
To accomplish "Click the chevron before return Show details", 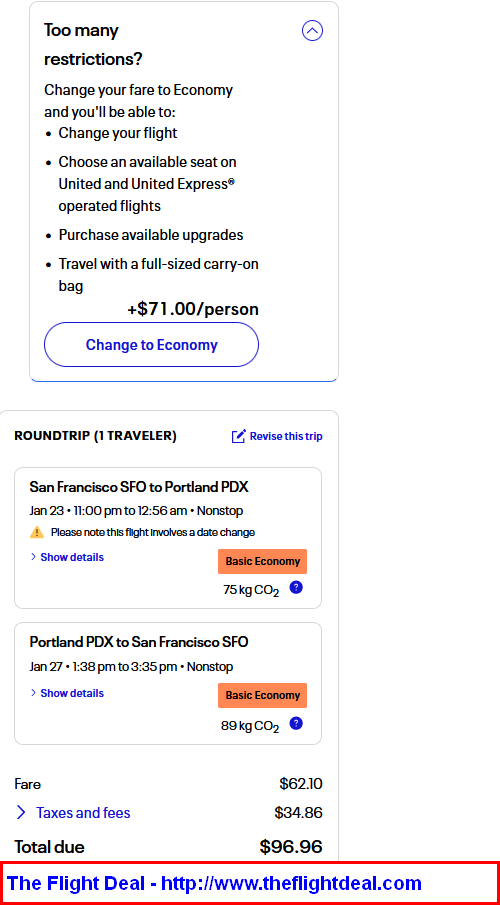I will point(33,693).
